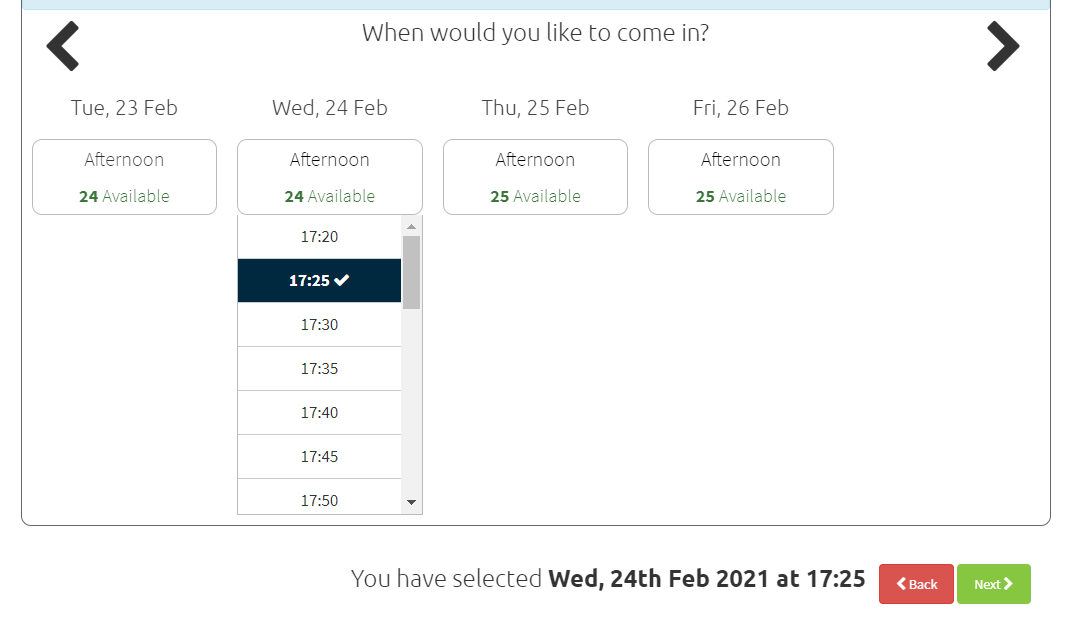Viewport: 1072px width, 622px height.
Task: Pick the 17:45 time slot
Action: [x=319, y=457]
